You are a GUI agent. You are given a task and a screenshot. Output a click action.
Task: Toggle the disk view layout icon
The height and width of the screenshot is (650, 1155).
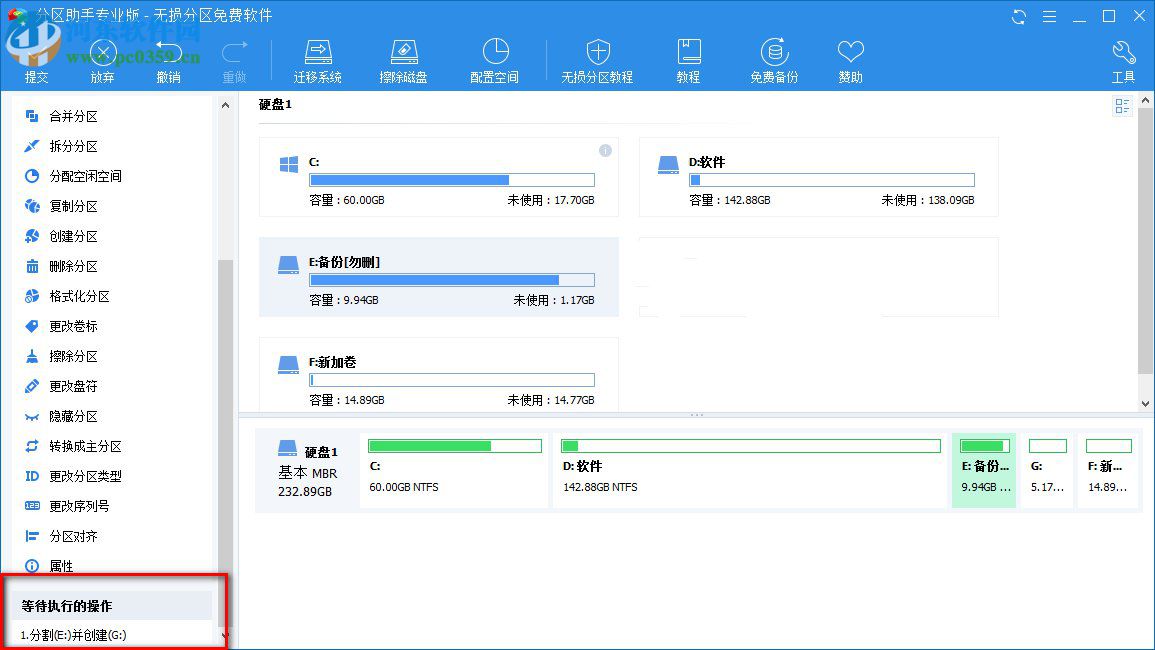click(x=1122, y=106)
